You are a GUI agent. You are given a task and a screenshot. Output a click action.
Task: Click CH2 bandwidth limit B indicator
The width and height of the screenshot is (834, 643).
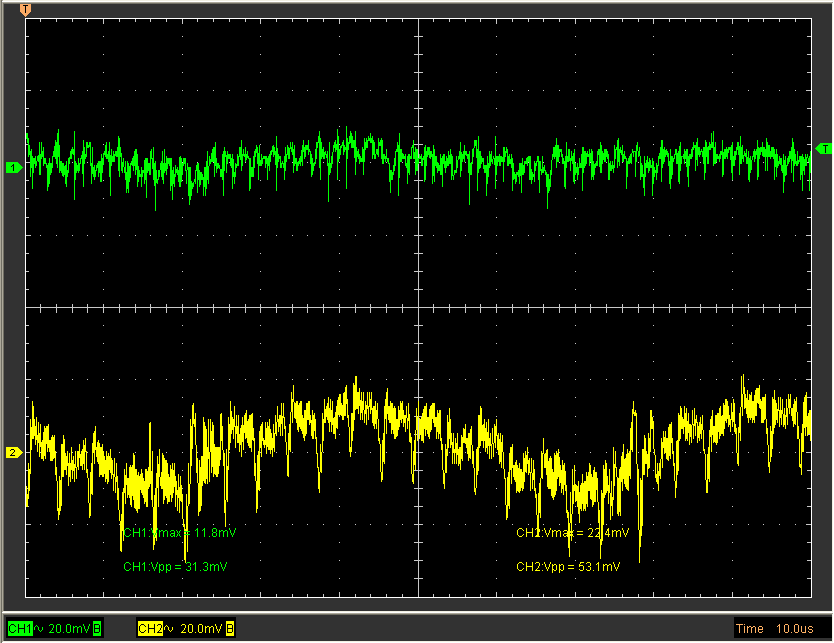coord(230,629)
